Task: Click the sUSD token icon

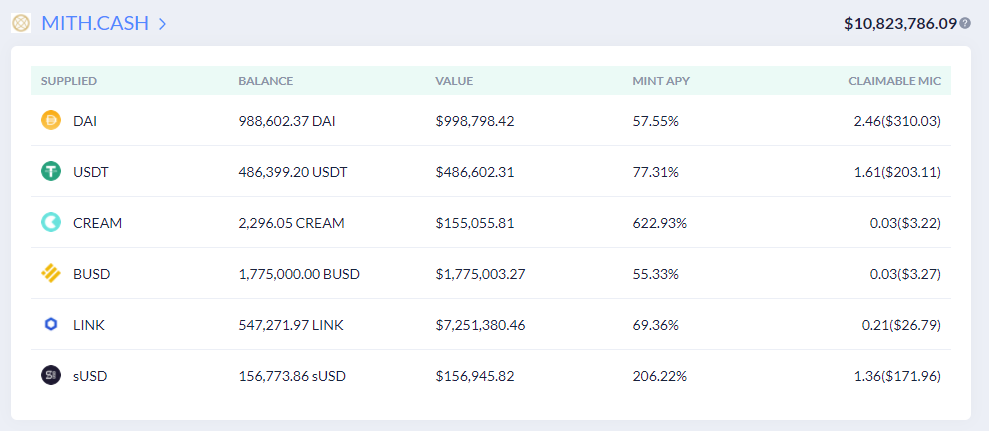Action: pos(50,375)
